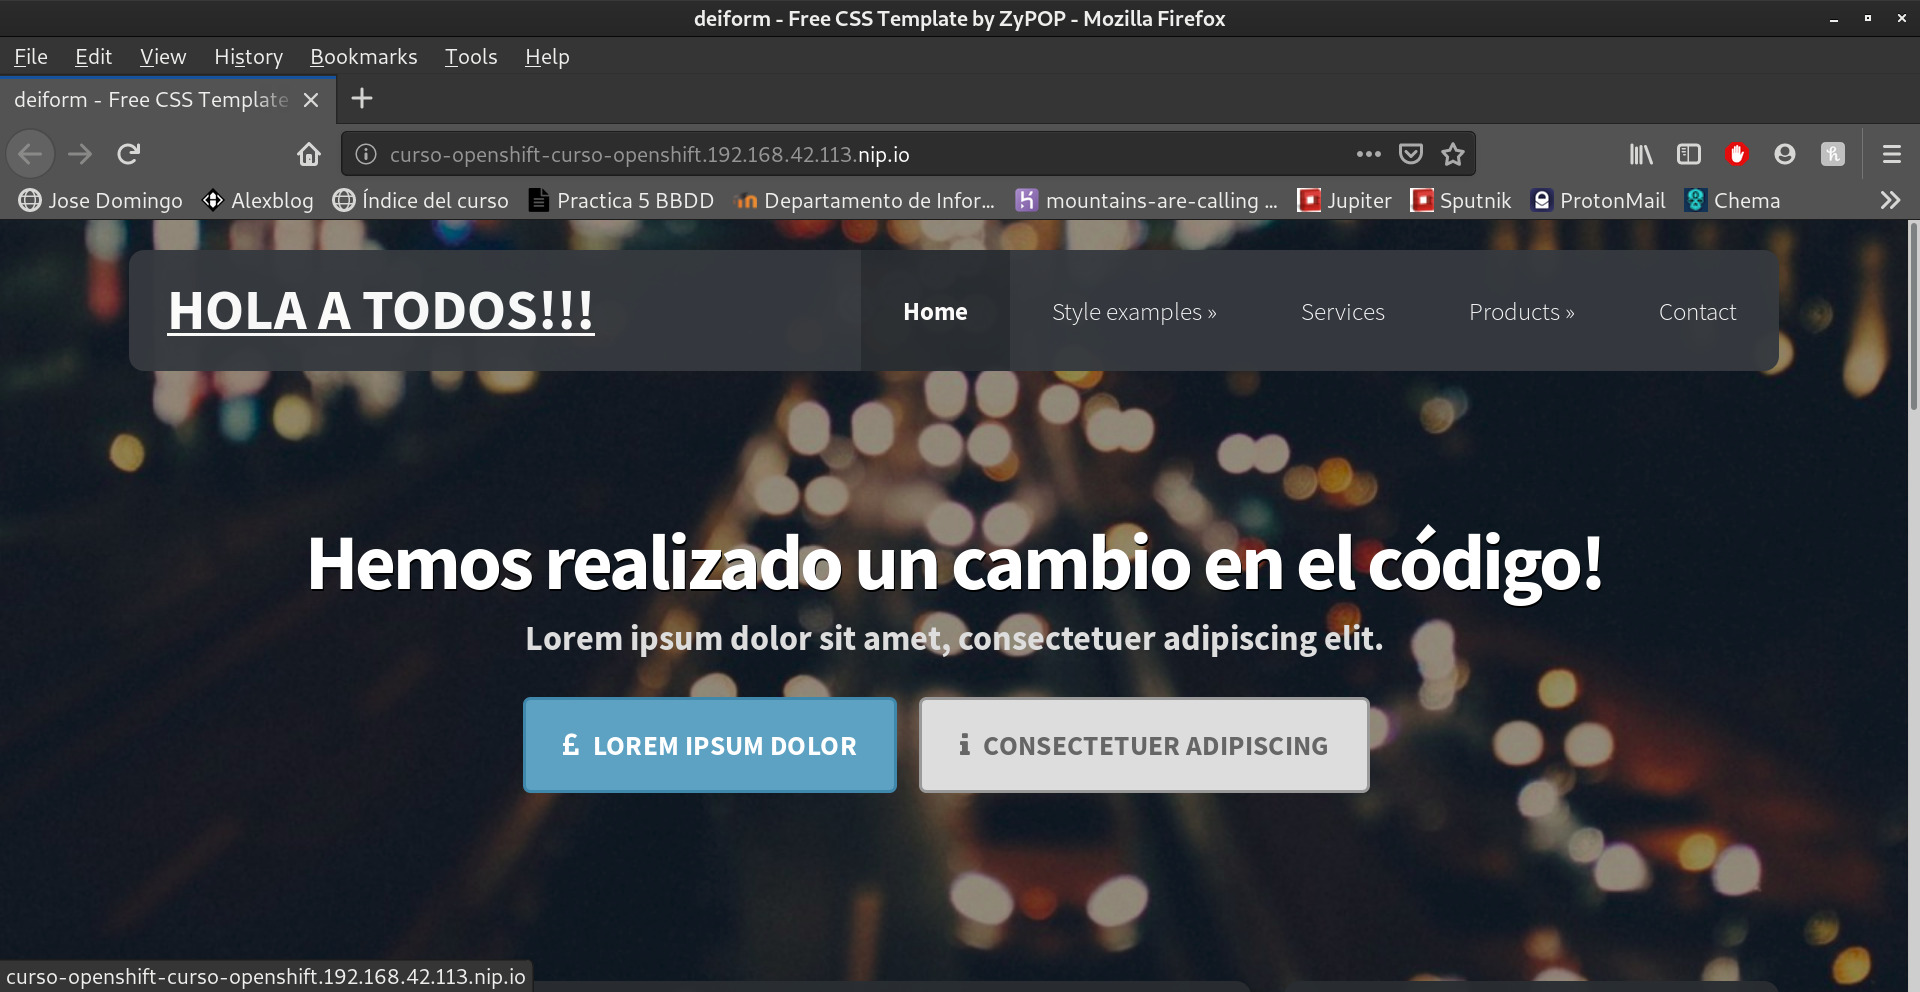Open Style examples navigation dropdown
The image size is (1920, 992).
coord(1134,312)
